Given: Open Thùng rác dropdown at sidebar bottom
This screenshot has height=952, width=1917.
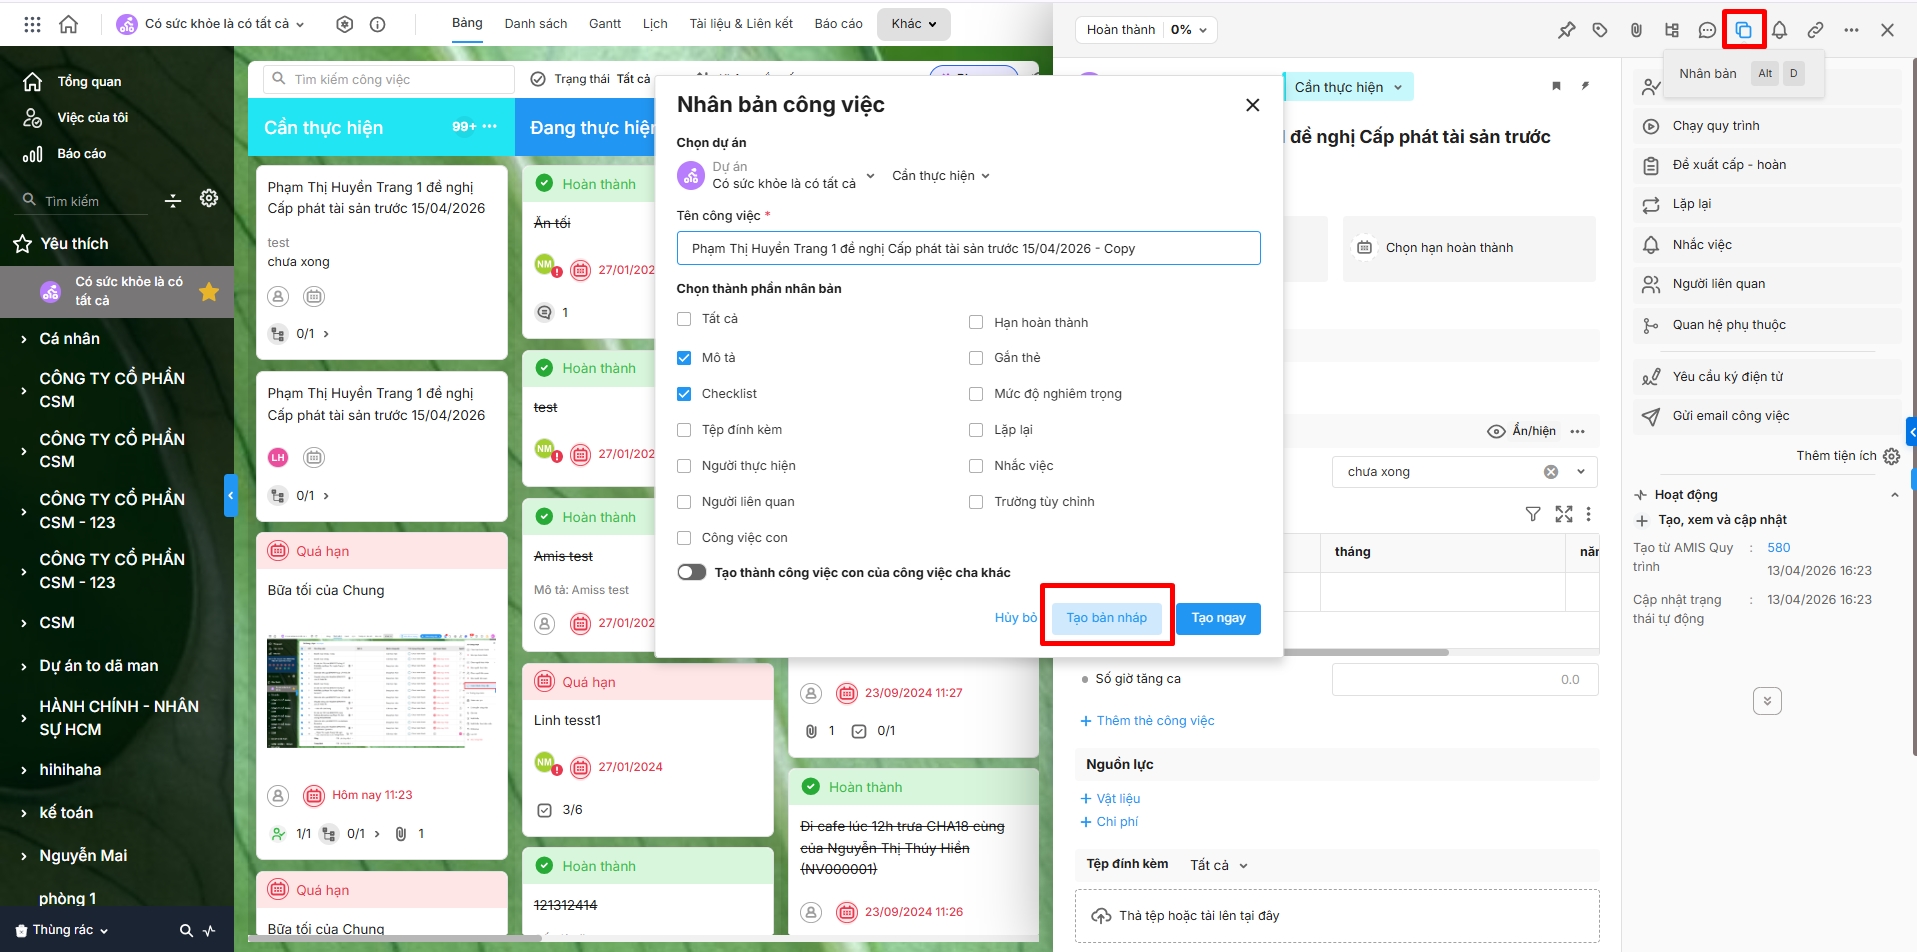Looking at the screenshot, I should pos(62,930).
